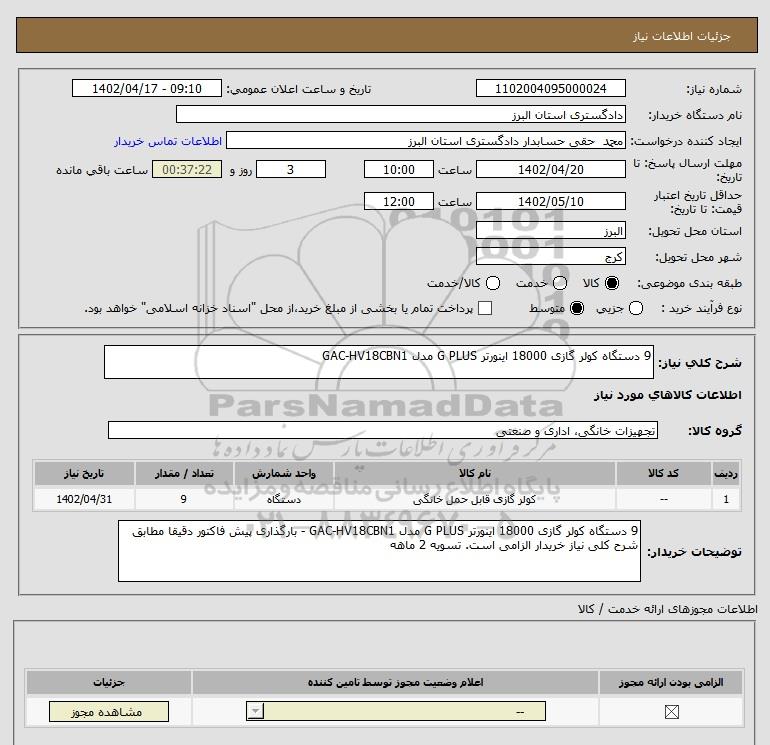Click the شرح کلی نیاز description box

(379, 362)
